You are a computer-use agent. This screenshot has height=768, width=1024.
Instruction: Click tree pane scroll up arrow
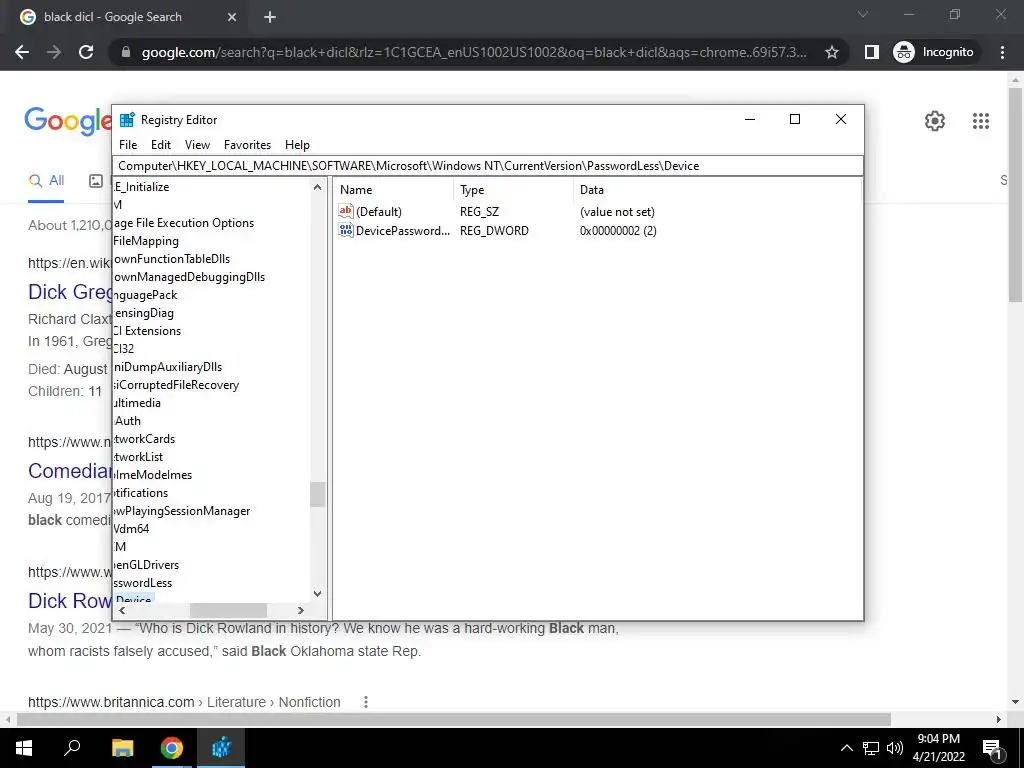click(x=317, y=187)
